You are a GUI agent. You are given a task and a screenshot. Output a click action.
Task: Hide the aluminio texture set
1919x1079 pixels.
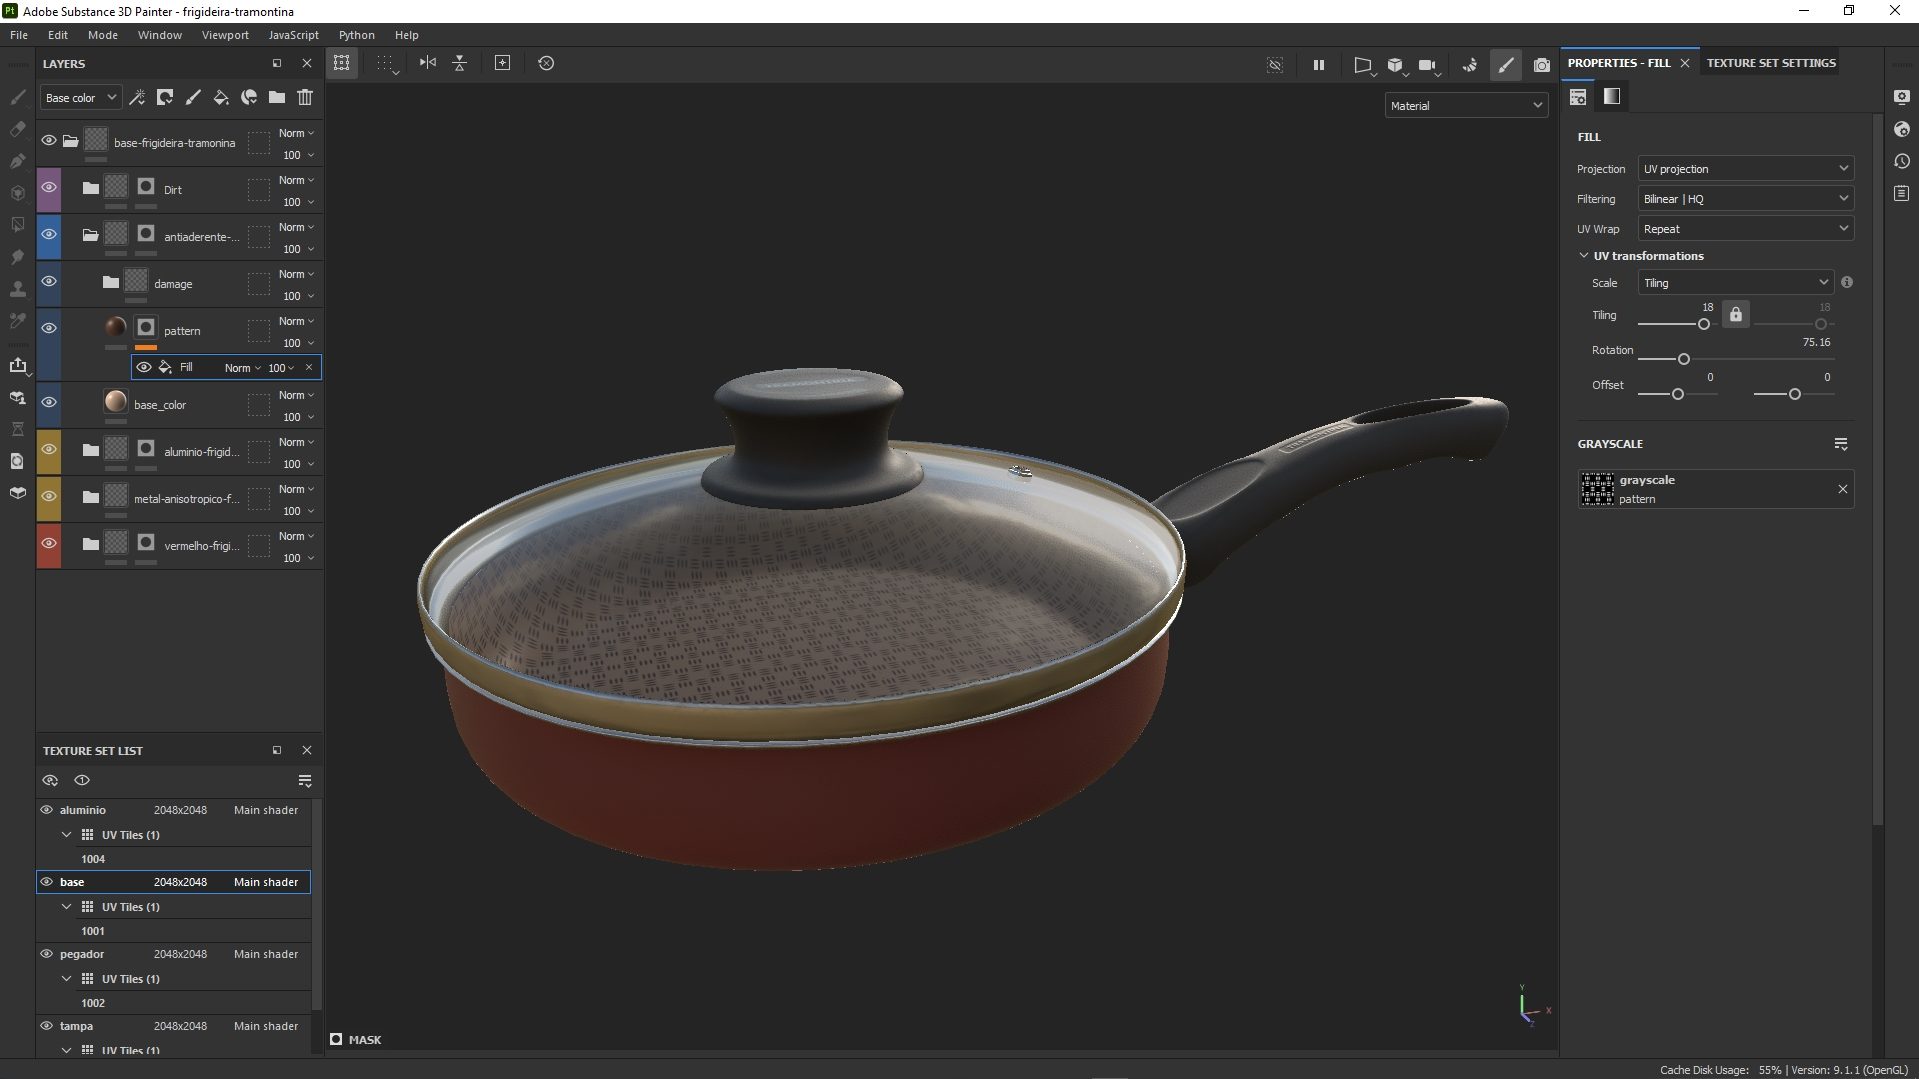tap(46, 810)
